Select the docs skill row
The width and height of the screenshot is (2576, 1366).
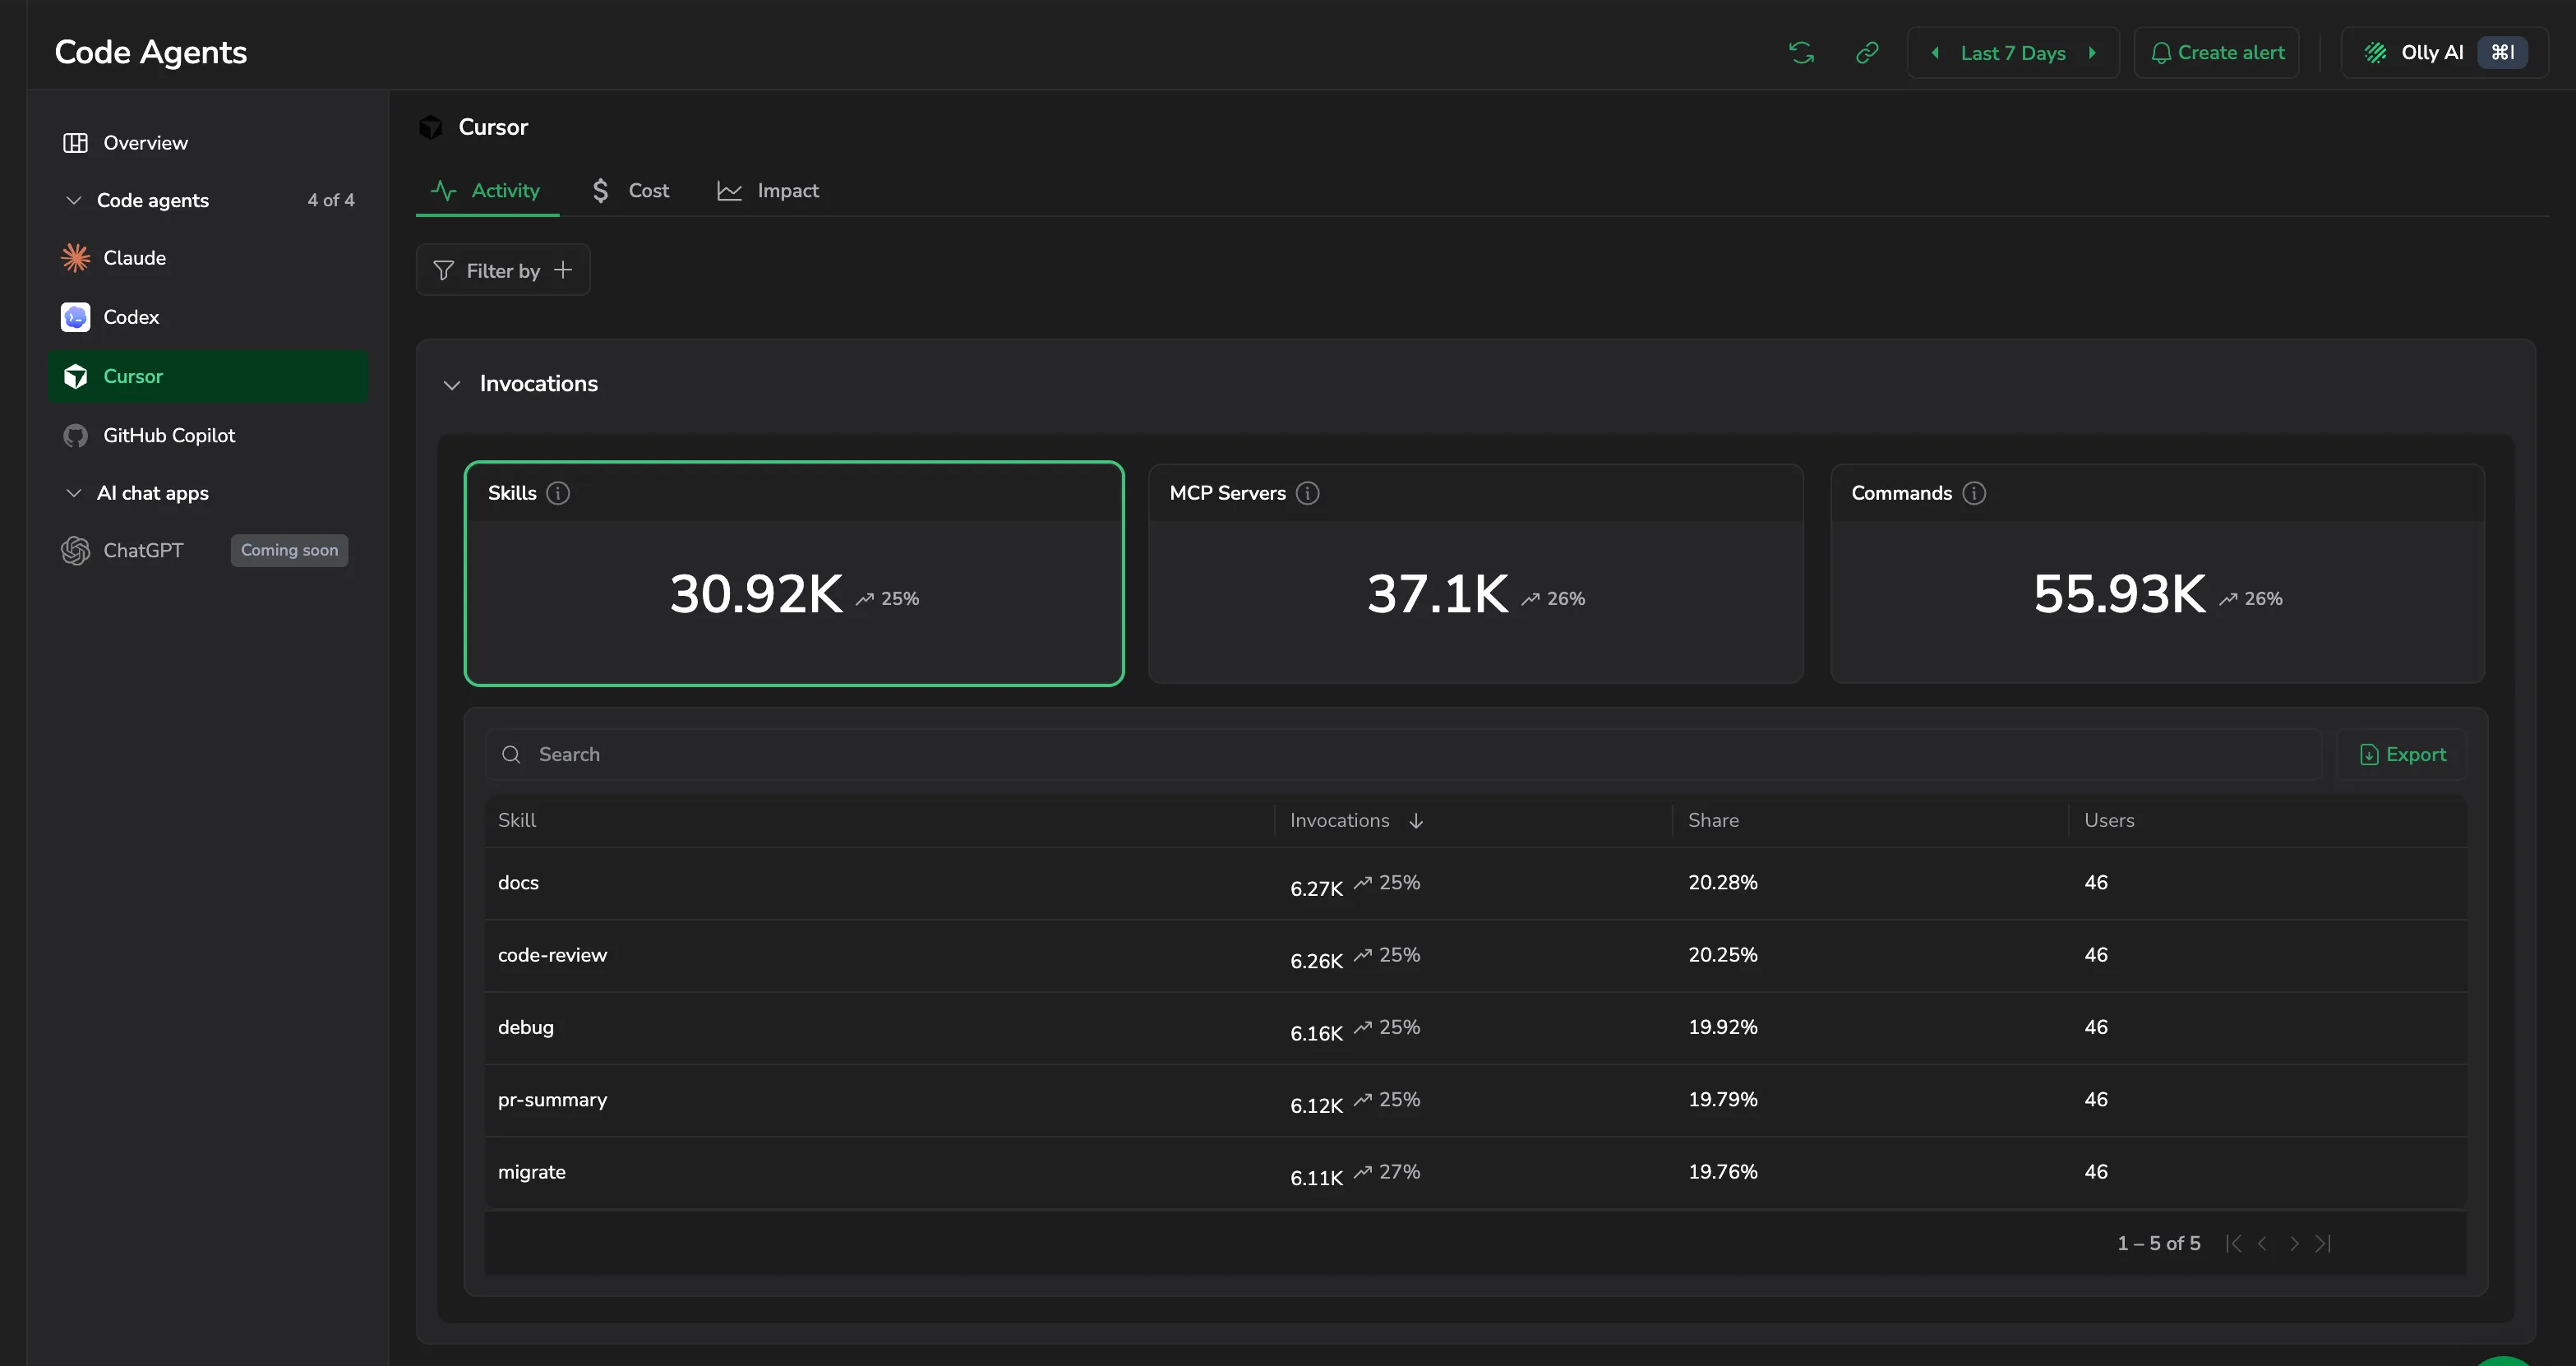click(x=1476, y=883)
